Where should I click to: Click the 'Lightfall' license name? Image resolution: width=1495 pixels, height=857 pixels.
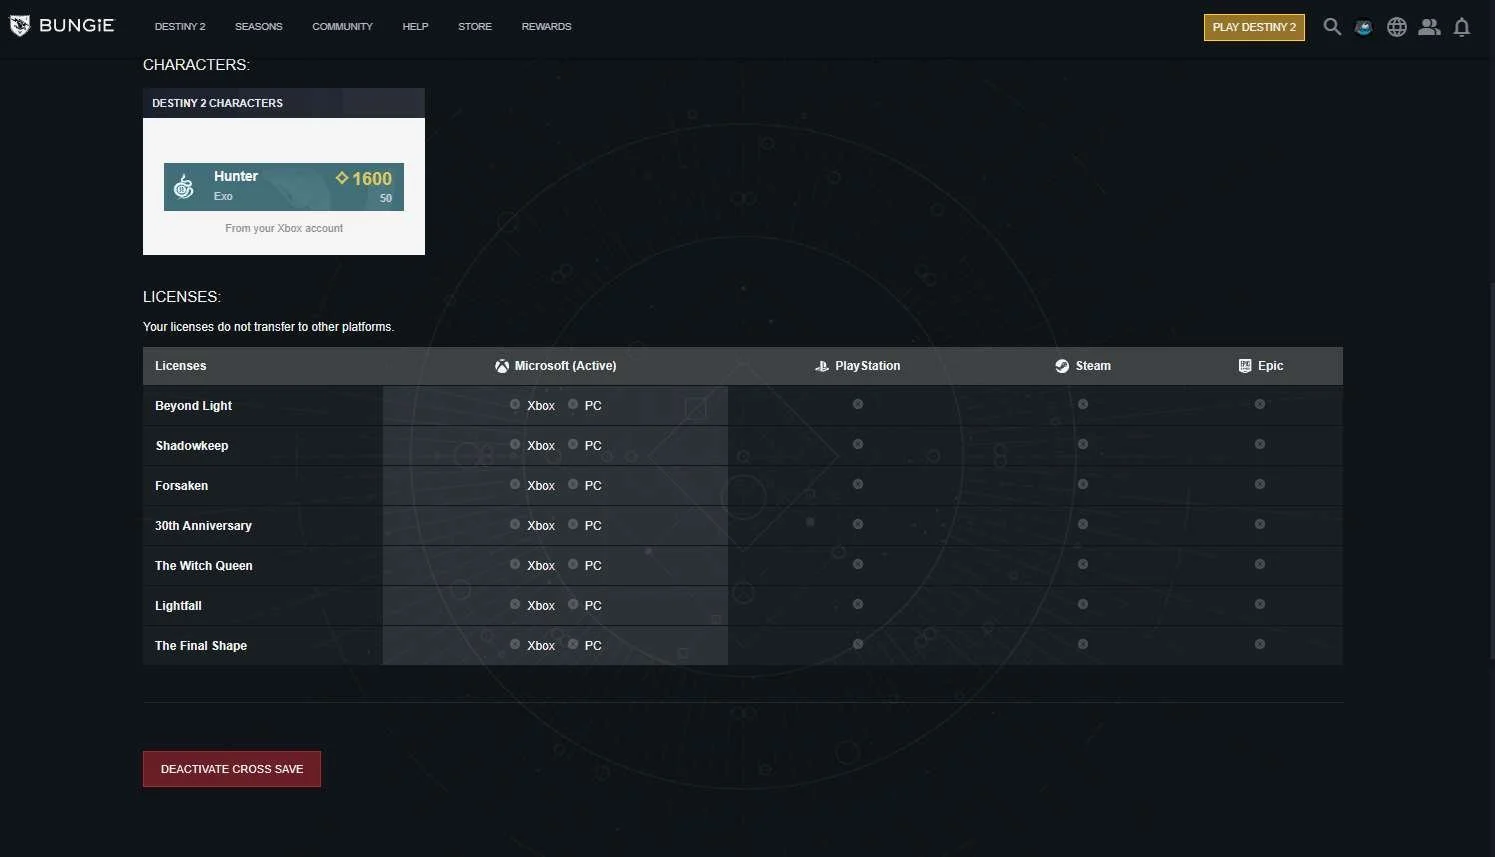[178, 606]
